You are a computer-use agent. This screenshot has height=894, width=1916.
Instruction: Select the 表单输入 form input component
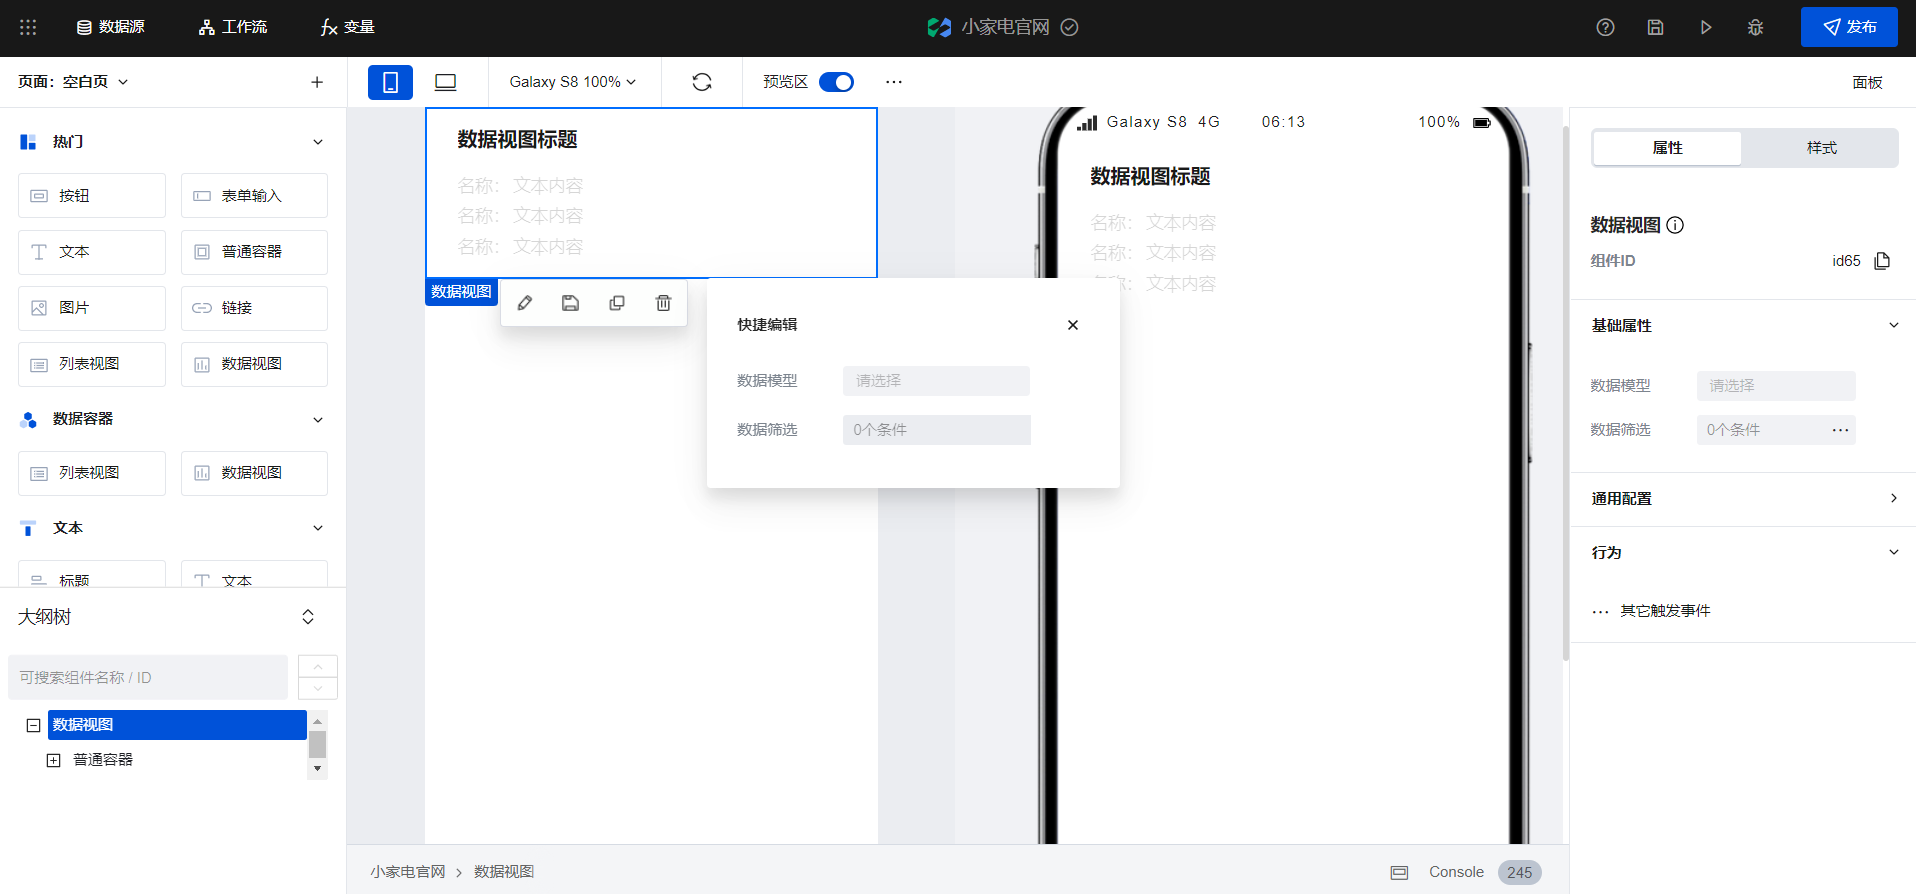point(254,196)
